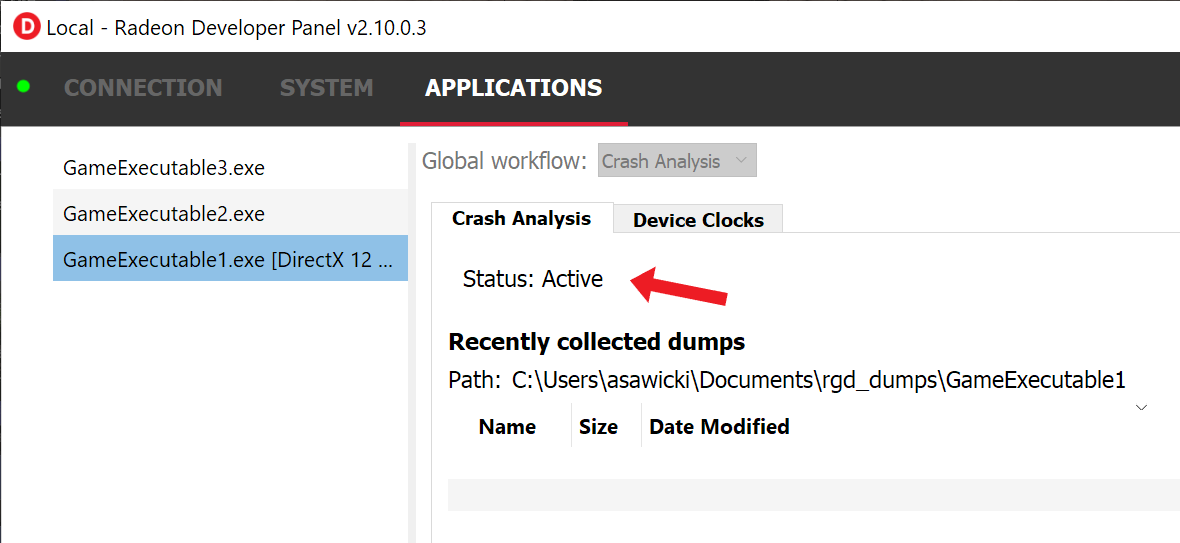Select GameExecutable3.exe in the list
The image size is (1180, 543).
[x=230, y=167]
